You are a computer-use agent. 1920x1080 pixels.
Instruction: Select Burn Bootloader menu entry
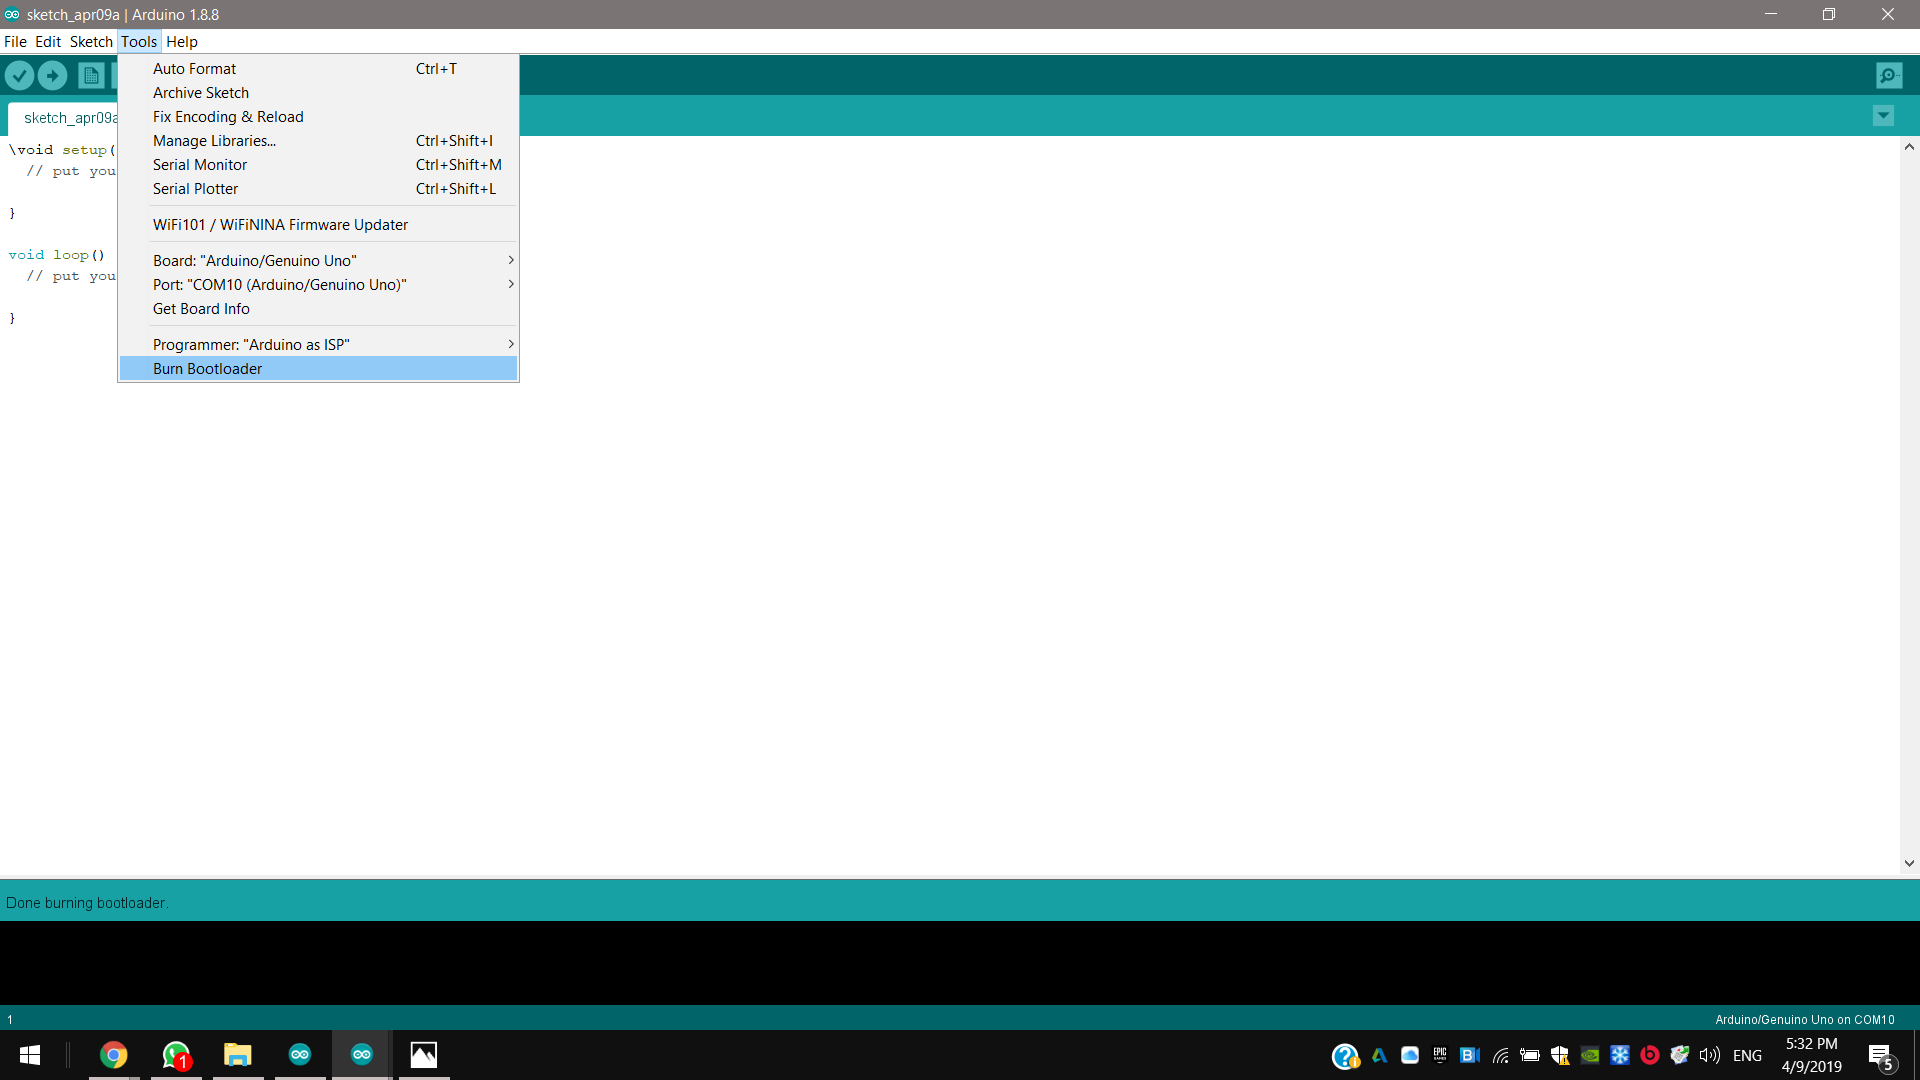pyautogui.click(x=208, y=368)
